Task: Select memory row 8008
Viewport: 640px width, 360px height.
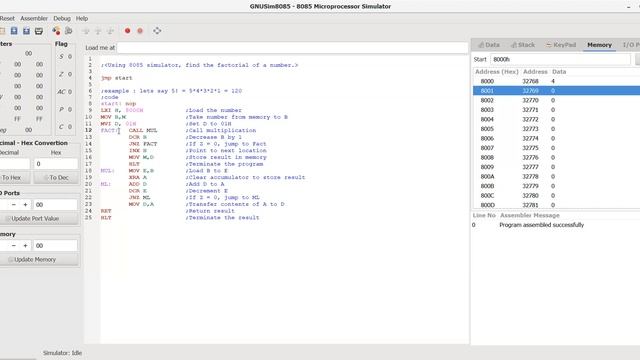Action: 556,157
